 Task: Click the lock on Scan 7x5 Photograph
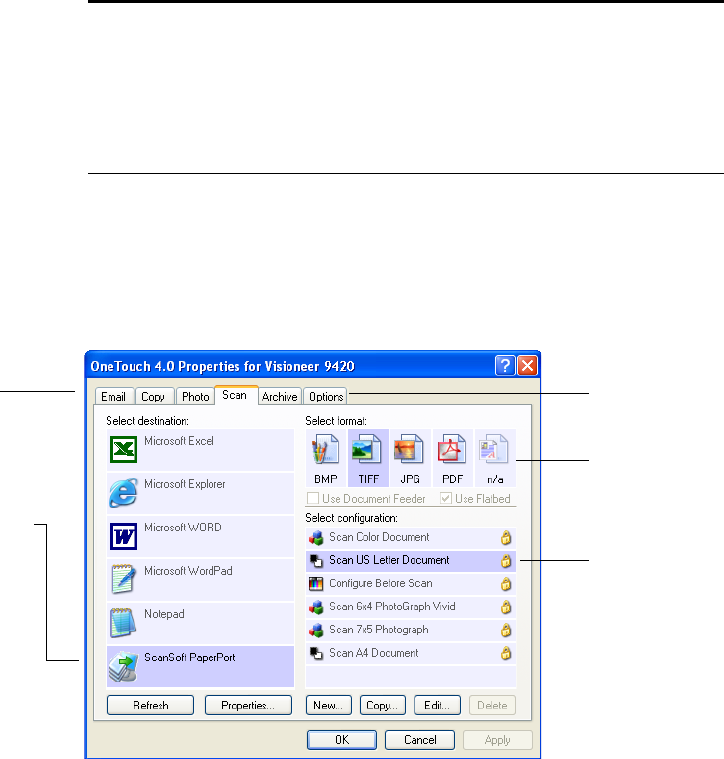506,630
